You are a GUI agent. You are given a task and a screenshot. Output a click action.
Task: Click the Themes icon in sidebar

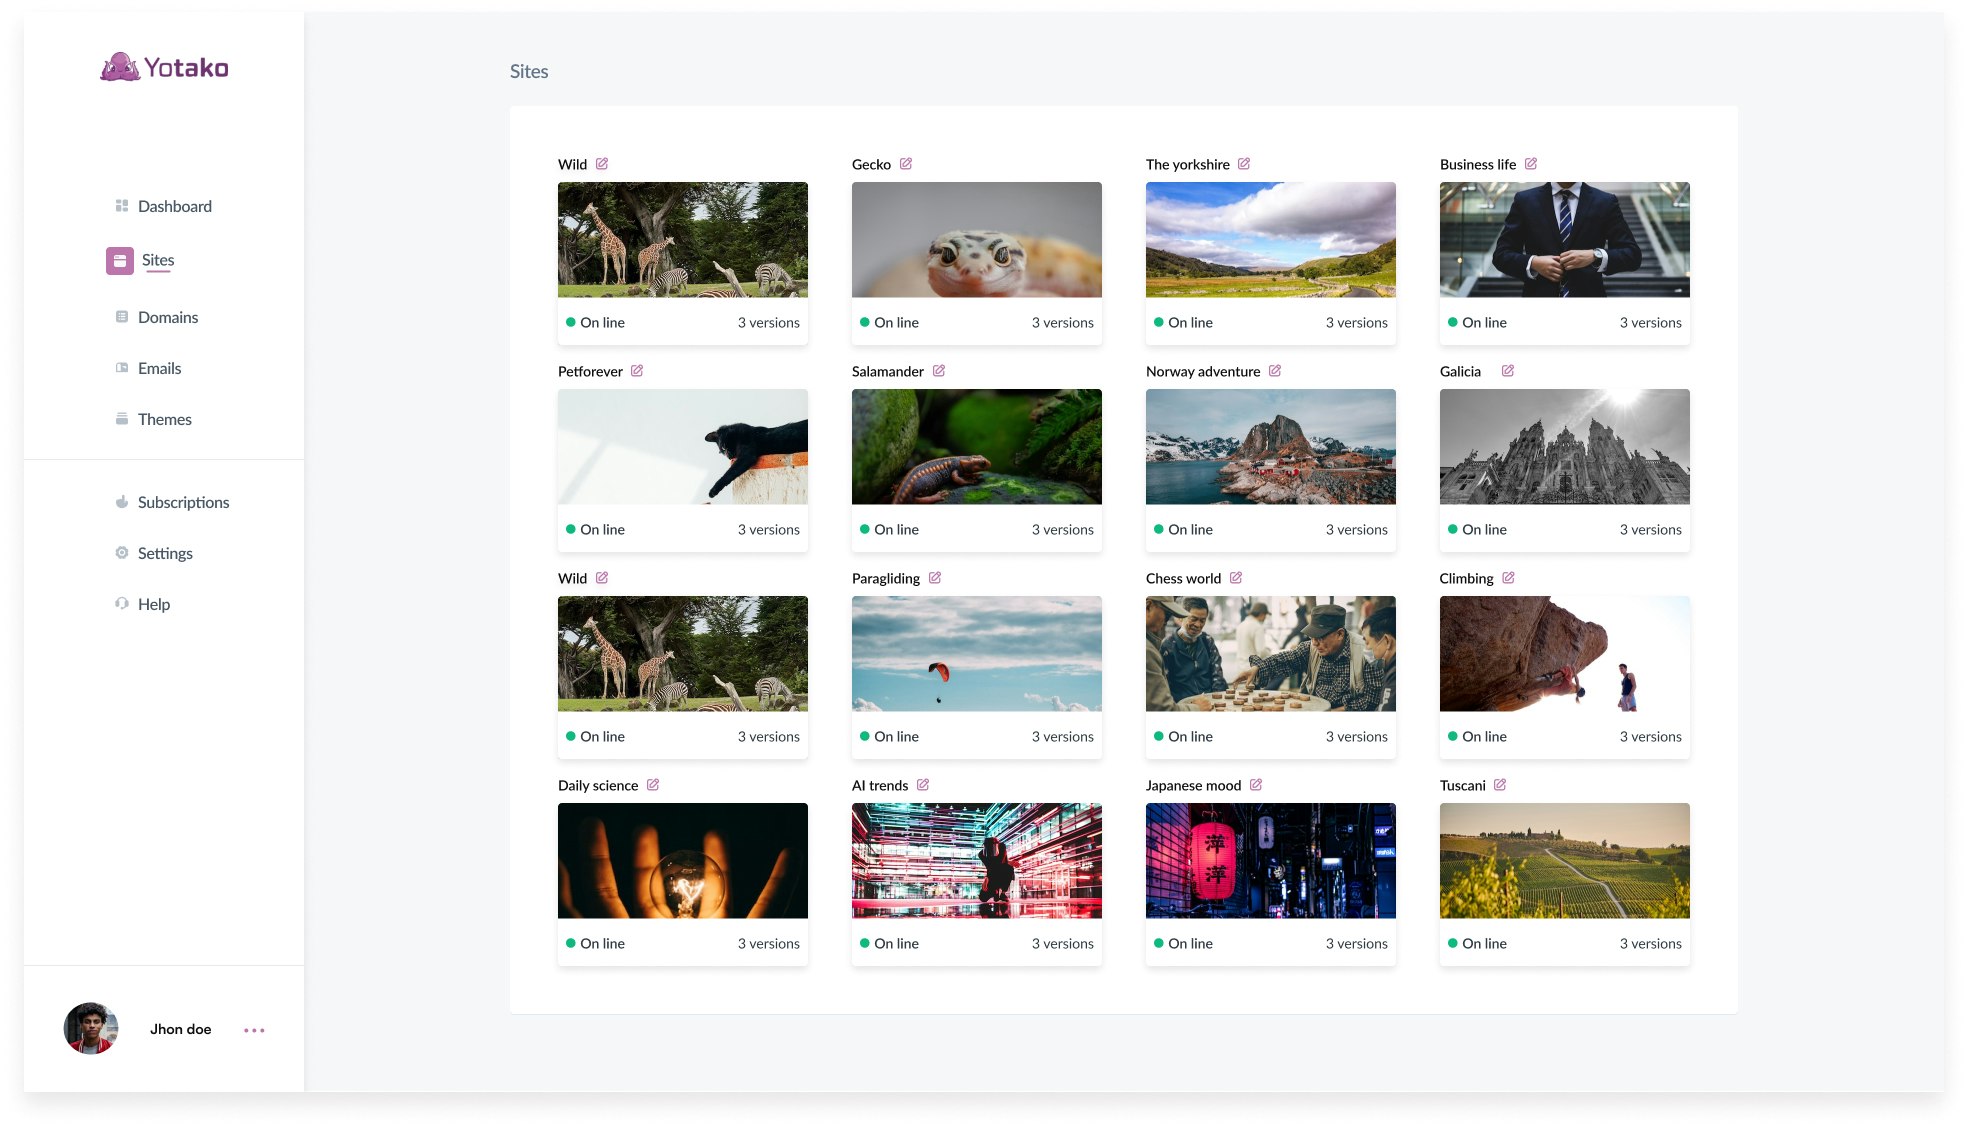point(122,419)
